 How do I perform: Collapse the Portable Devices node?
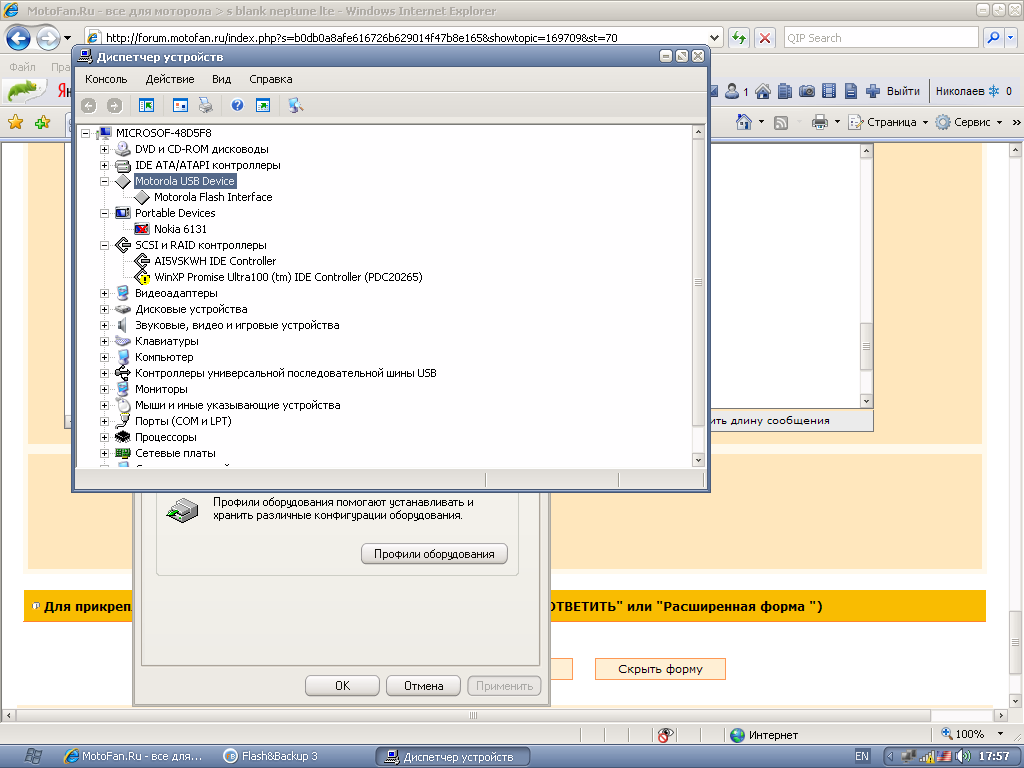point(104,214)
